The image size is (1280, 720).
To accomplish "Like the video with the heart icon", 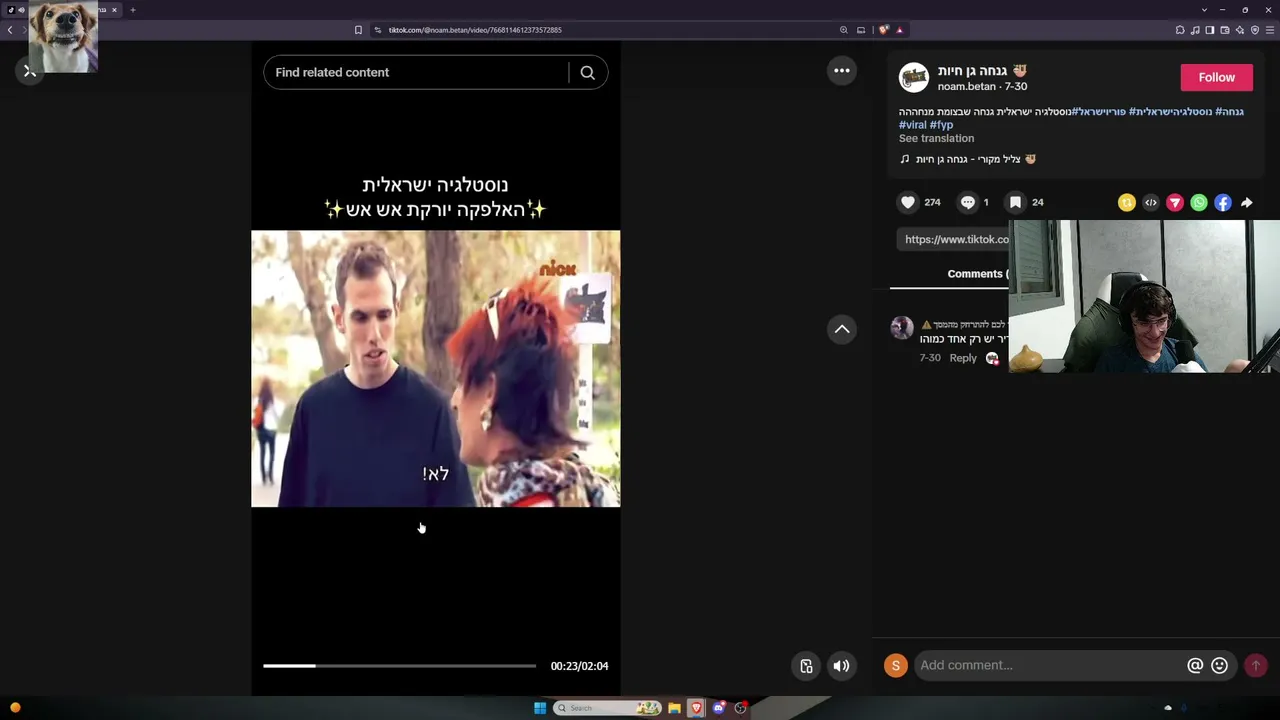I will 908,202.
